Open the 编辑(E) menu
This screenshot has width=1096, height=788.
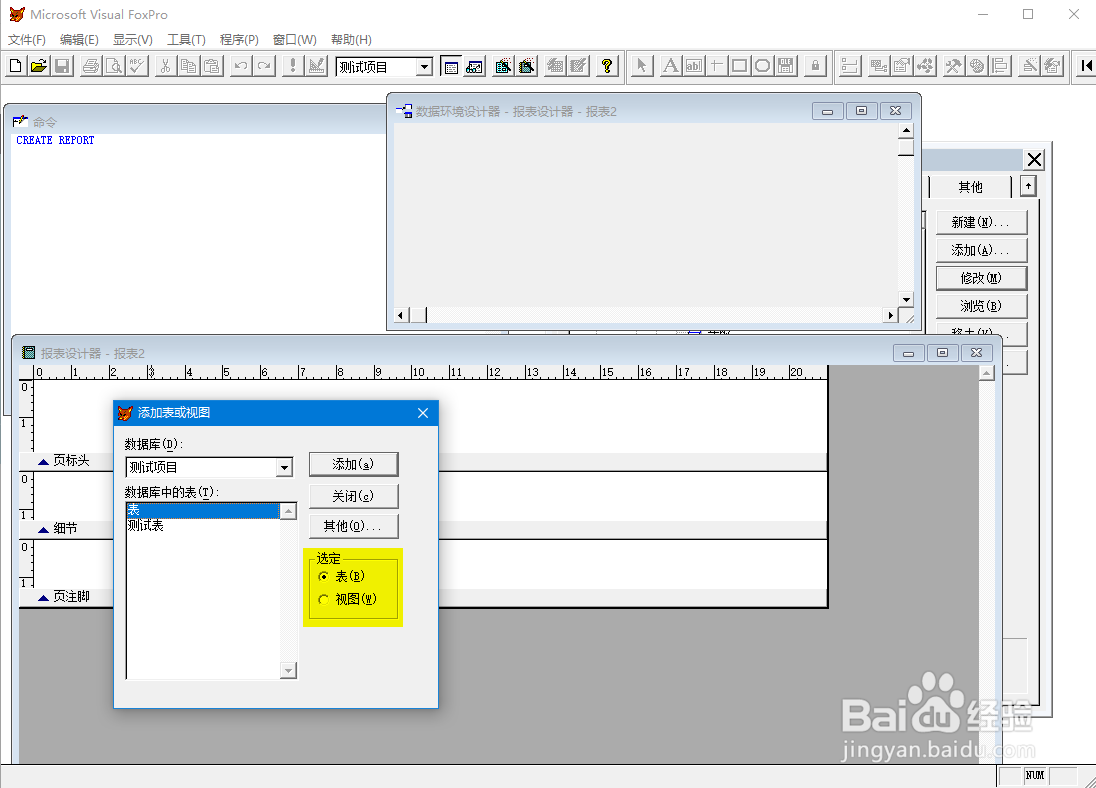(x=79, y=40)
